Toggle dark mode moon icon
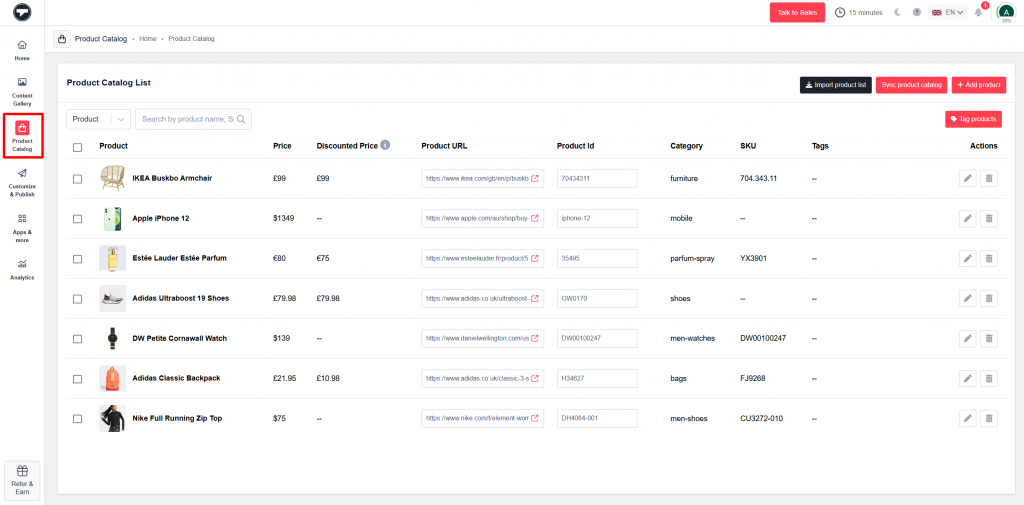 898,12
